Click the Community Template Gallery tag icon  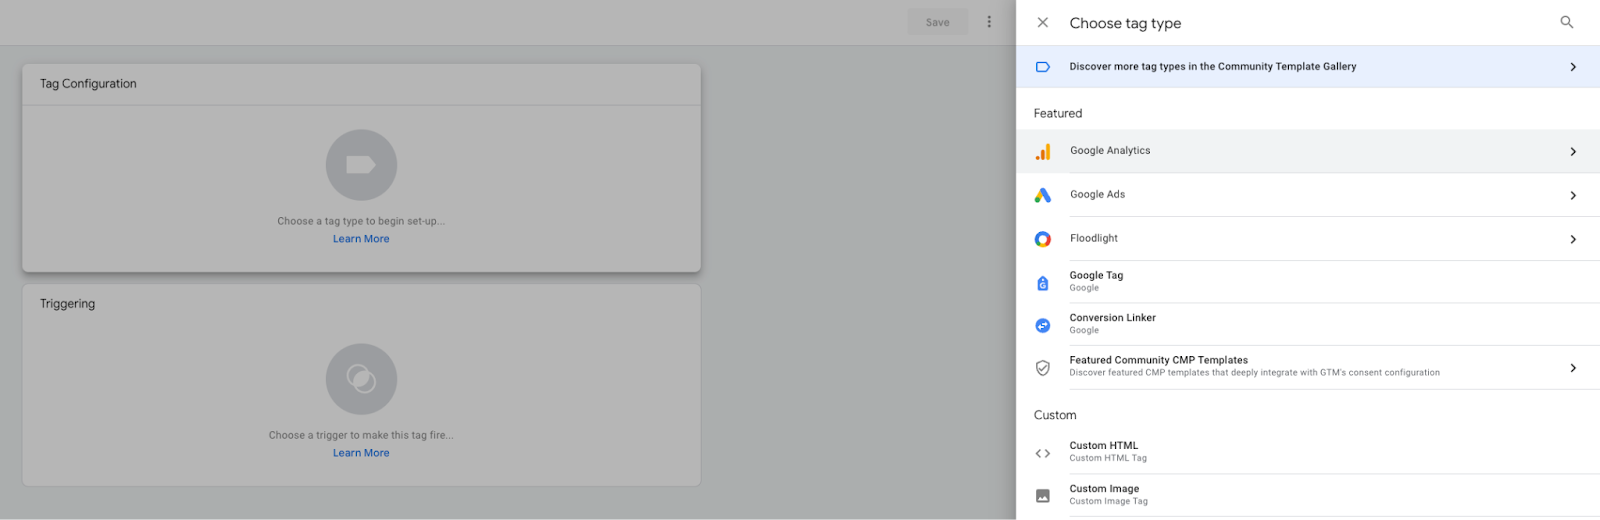(1043, 67)
